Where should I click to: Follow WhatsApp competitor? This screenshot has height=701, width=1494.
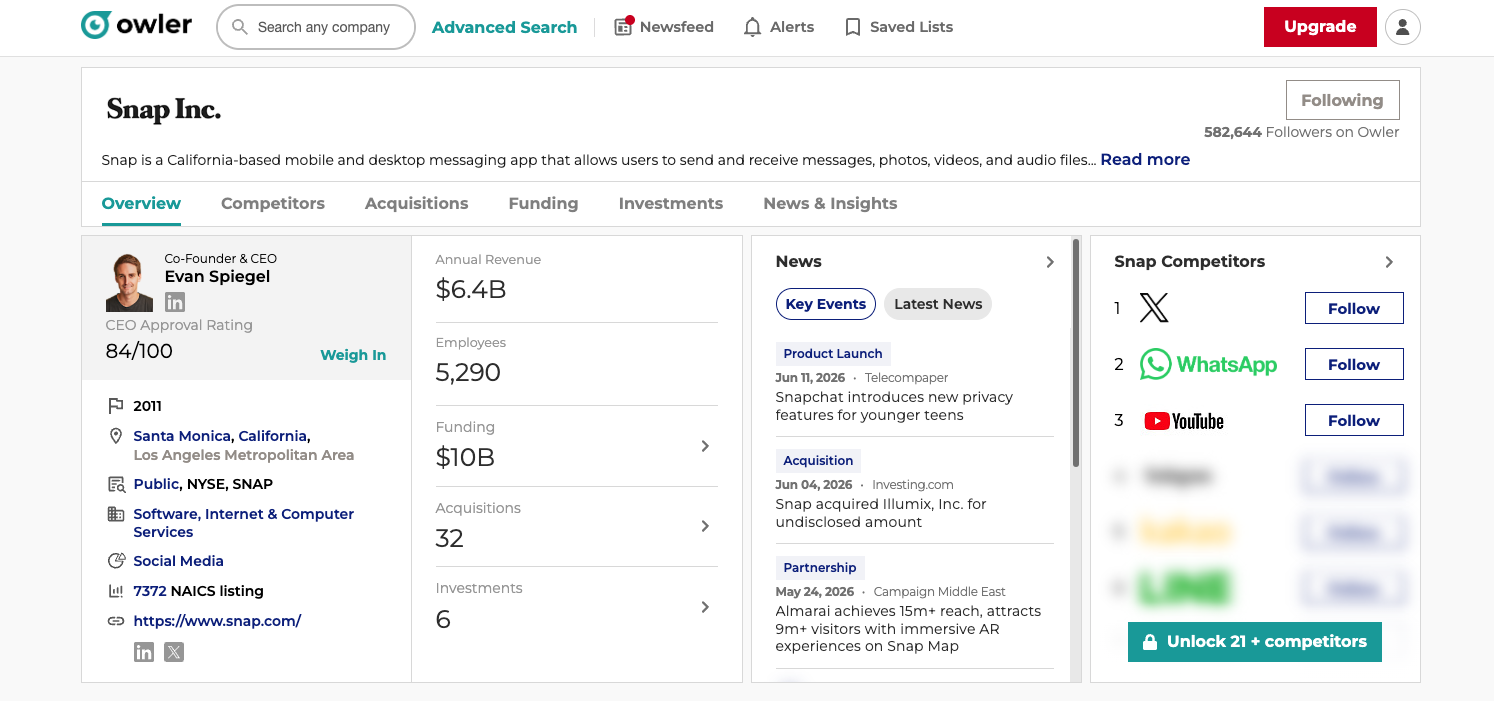pos(1354,364)
